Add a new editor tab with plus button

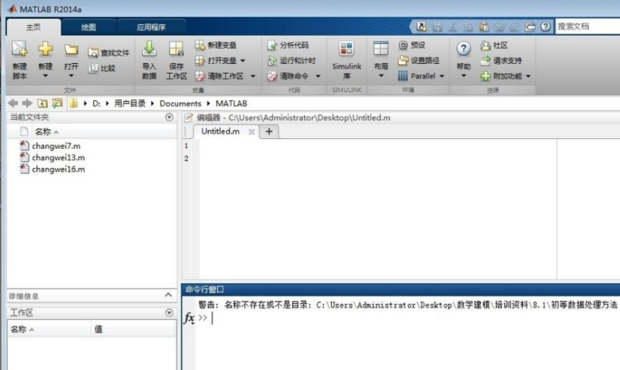269,132
